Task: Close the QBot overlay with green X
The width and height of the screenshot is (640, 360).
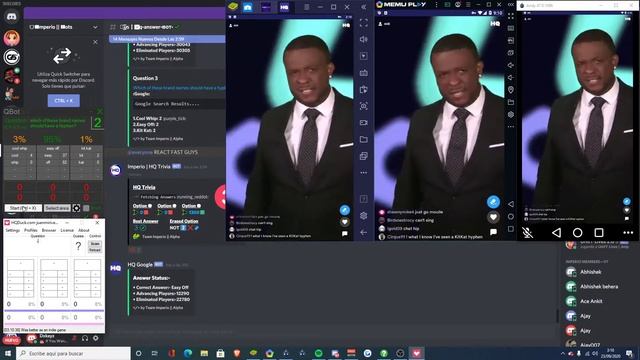Action: click(99, 111)
